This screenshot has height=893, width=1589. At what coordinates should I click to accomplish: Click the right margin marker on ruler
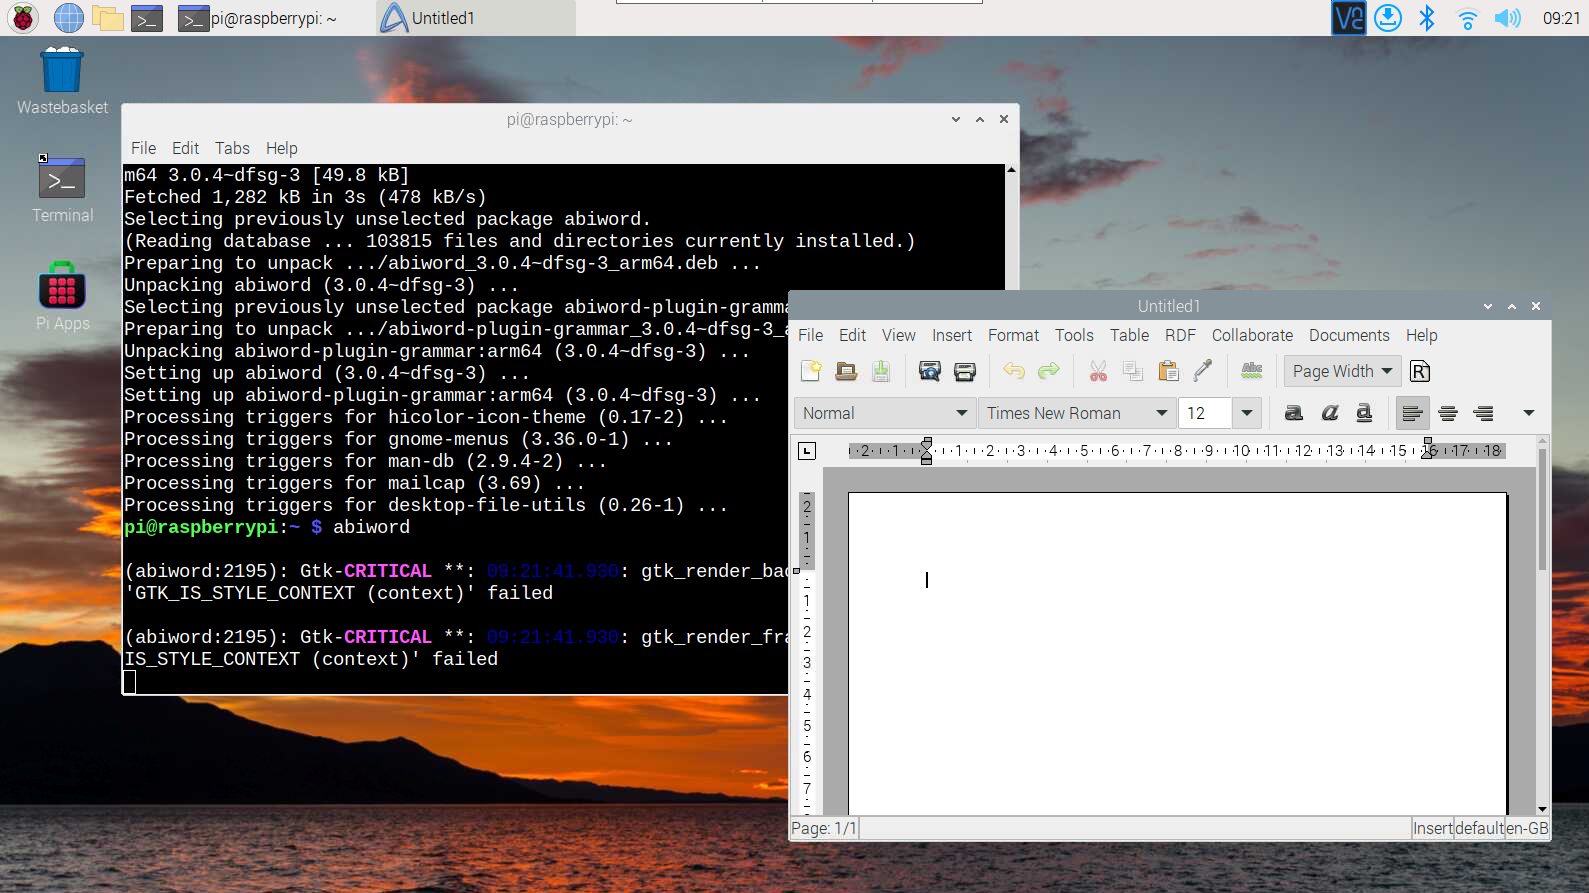1428,450
